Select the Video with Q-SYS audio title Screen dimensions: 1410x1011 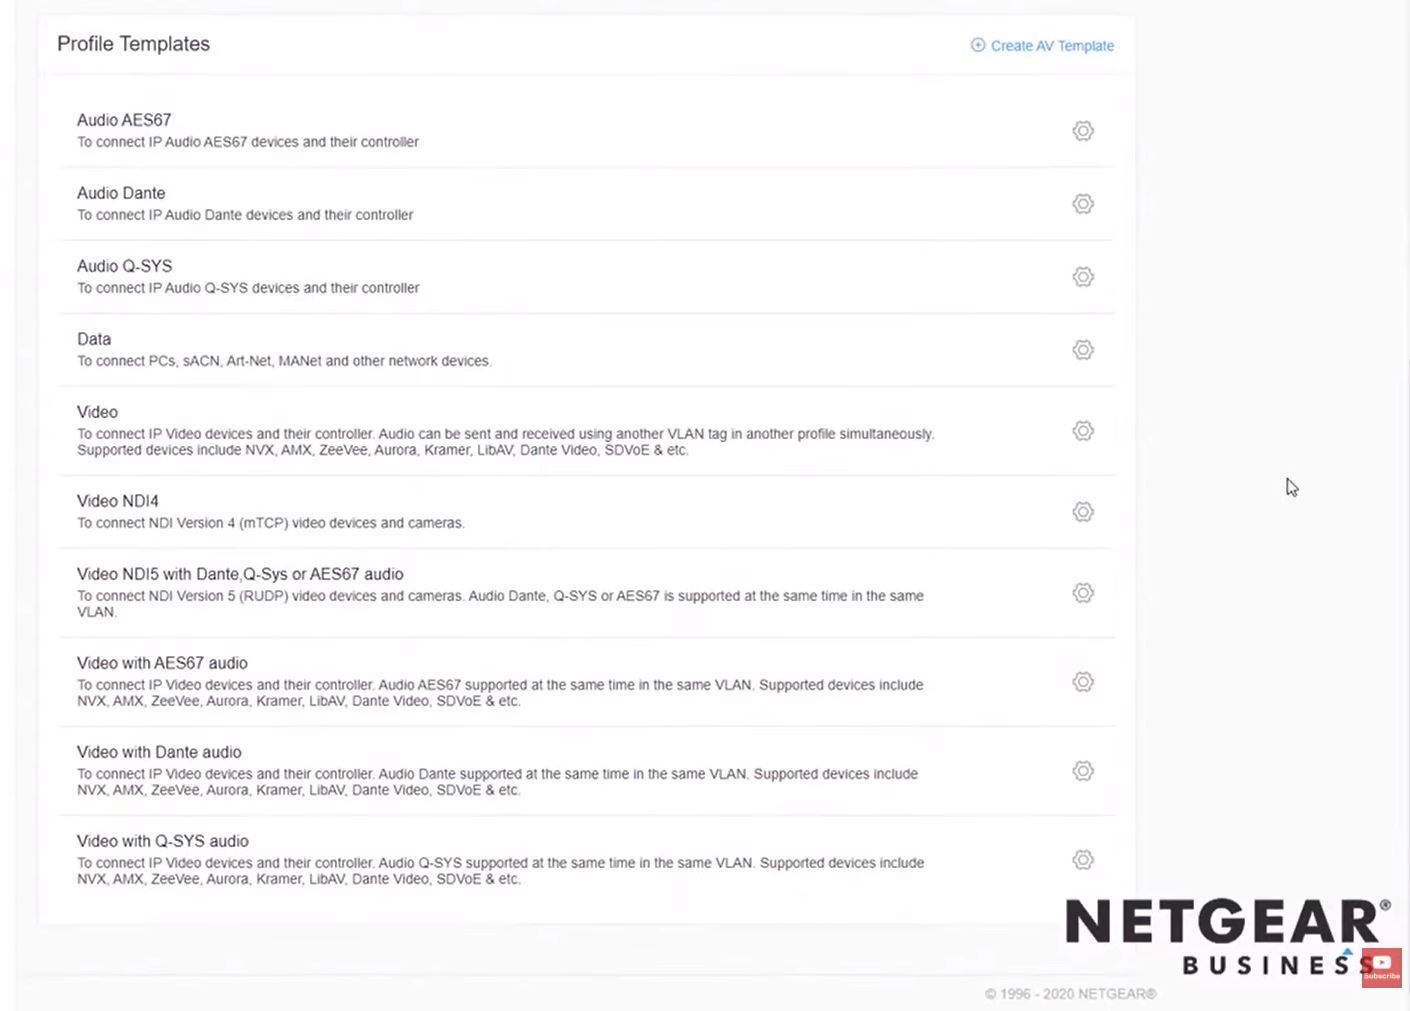click(x=163, y=841)
